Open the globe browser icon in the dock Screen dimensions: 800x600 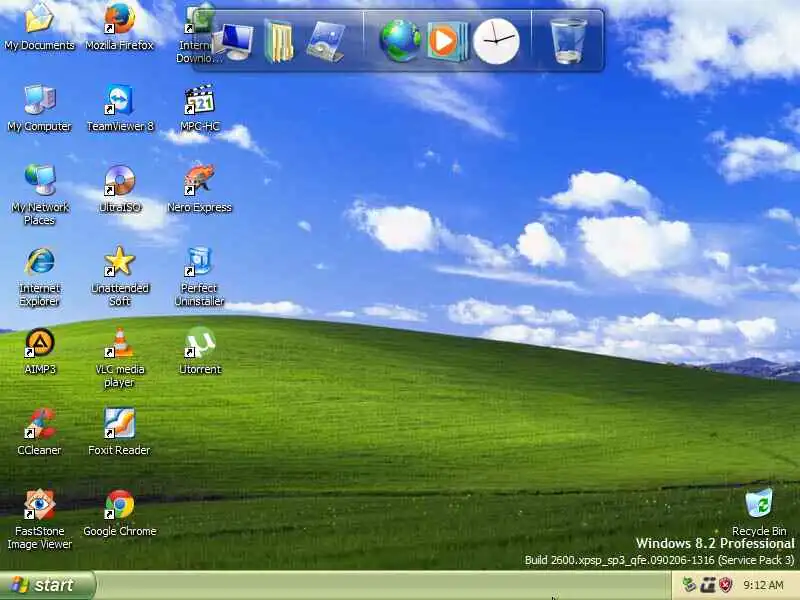(x=400, y=41)
